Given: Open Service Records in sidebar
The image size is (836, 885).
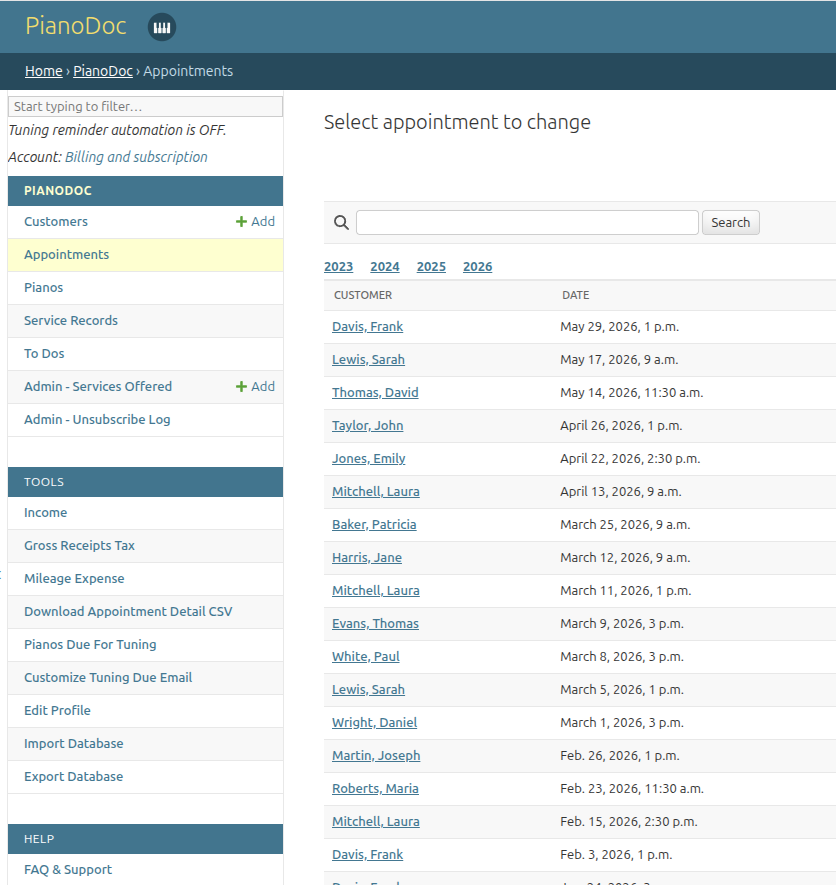Looking at the screenshot, I should pyautogui.click(x=71, y=321).
